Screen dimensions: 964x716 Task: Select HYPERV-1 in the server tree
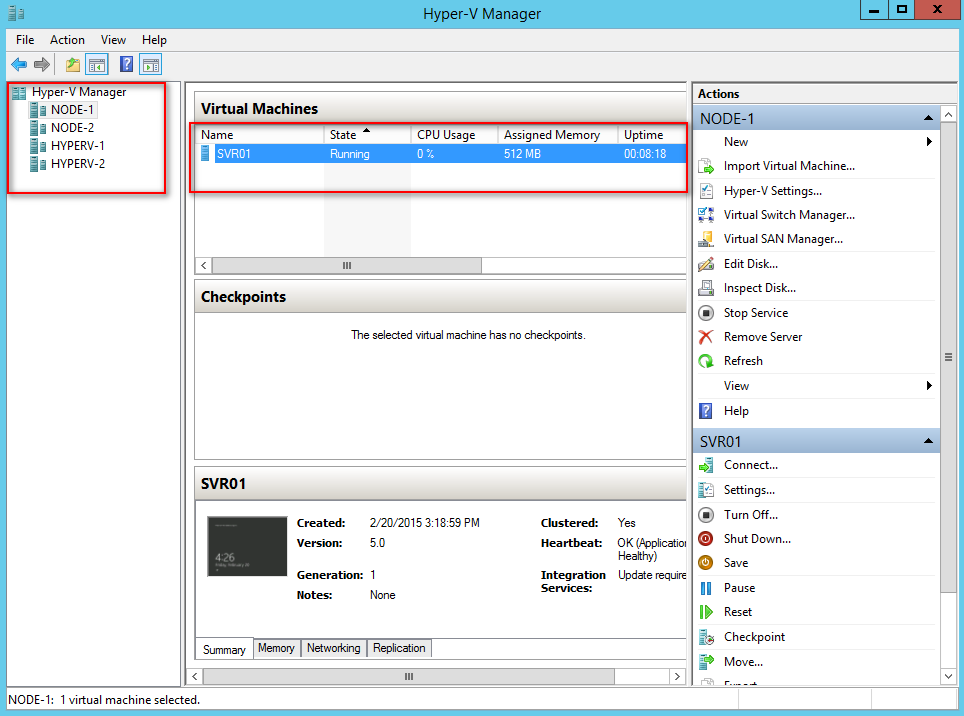[x=77, y=146]
